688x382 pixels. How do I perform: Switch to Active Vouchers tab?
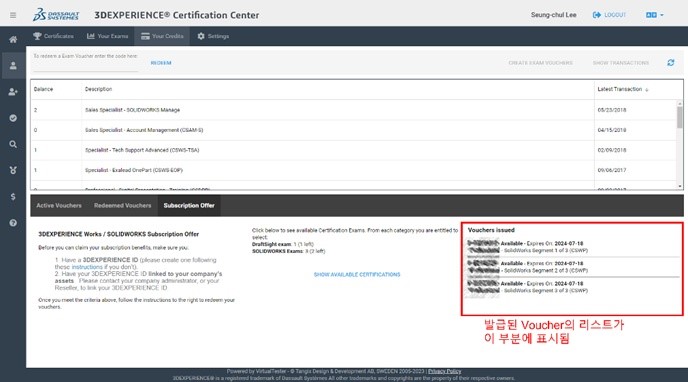[x=59, y=205]
